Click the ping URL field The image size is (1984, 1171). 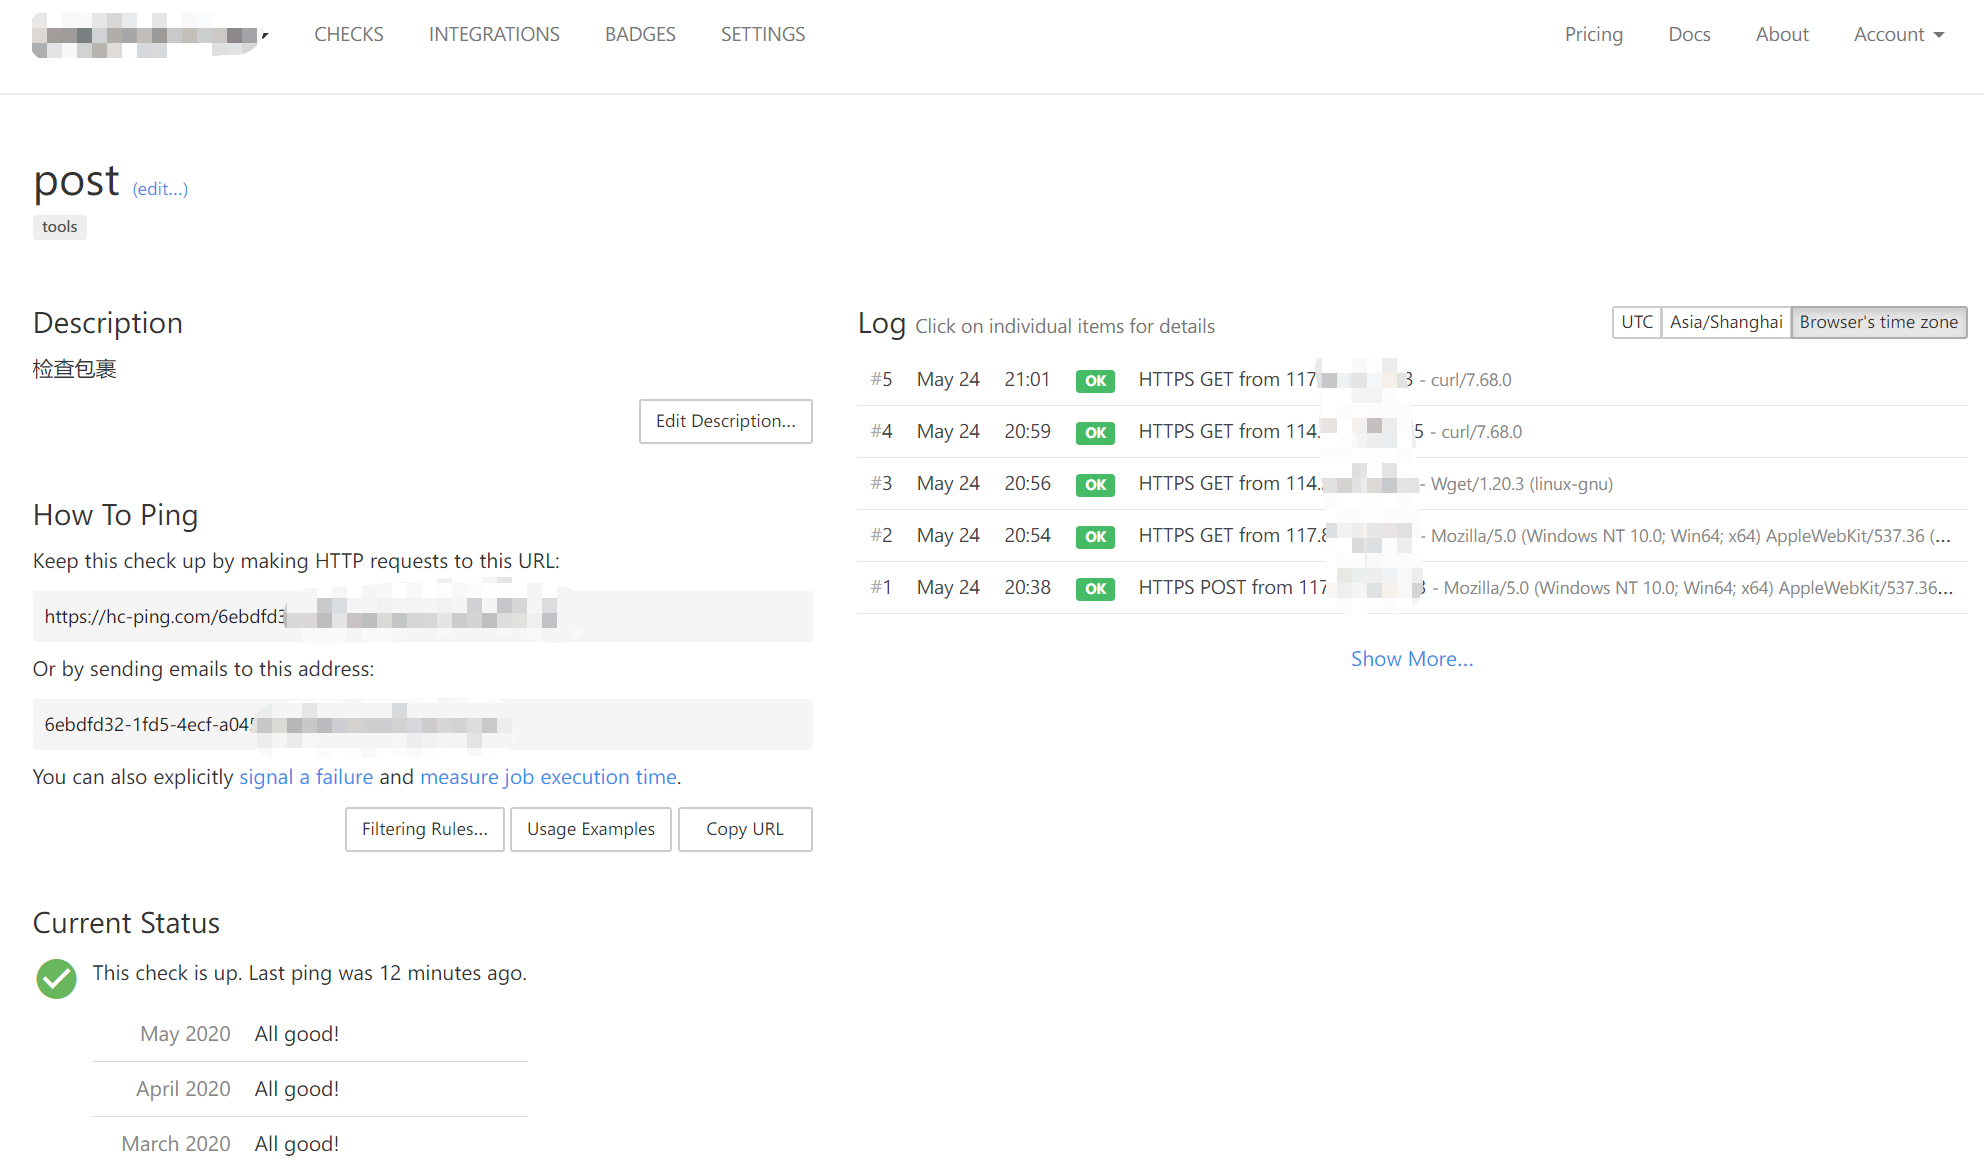[422, 616]
